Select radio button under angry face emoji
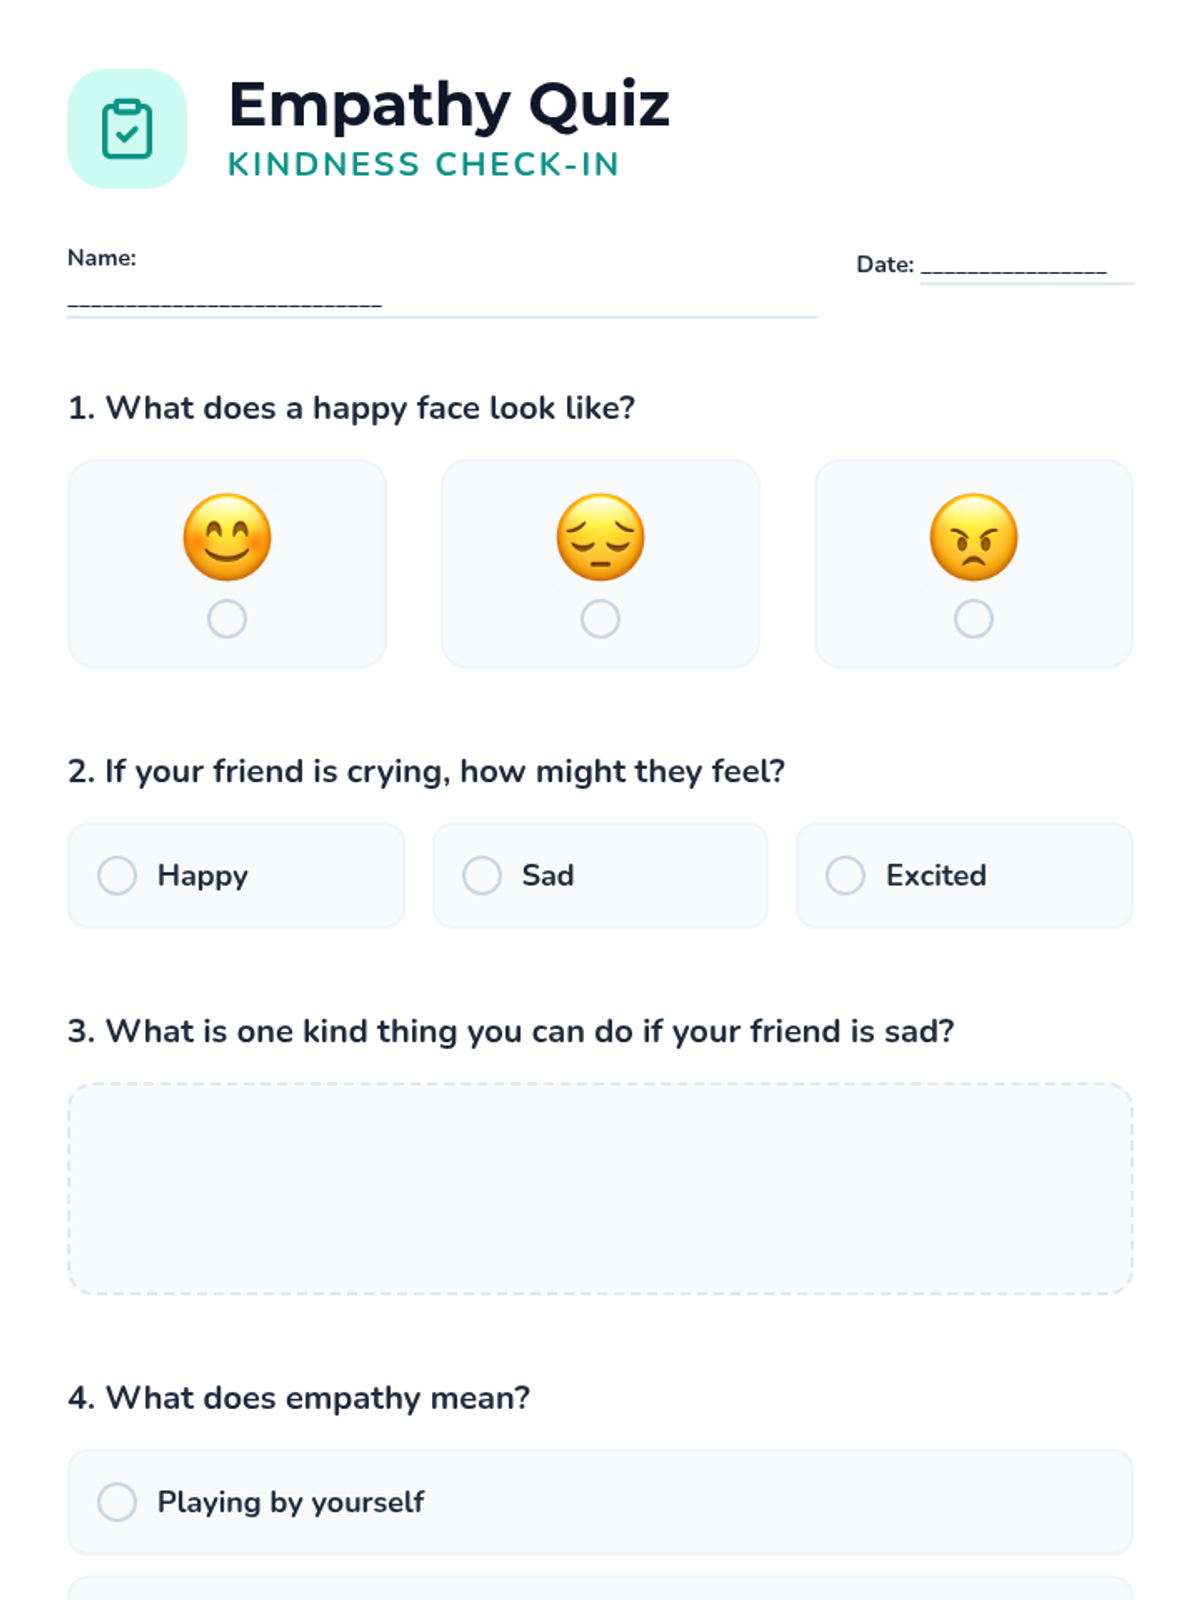The image size is (1200, 1600). tap(973, 619)
